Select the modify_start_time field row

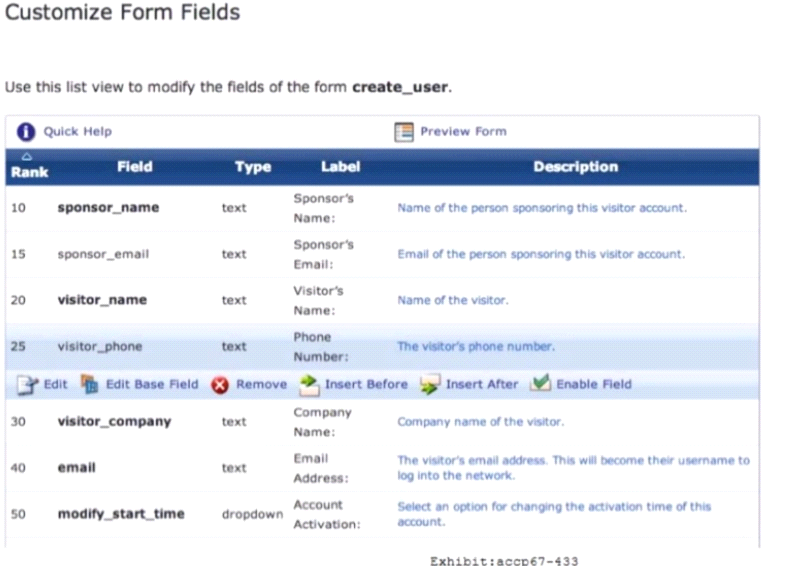click(121, 514)
